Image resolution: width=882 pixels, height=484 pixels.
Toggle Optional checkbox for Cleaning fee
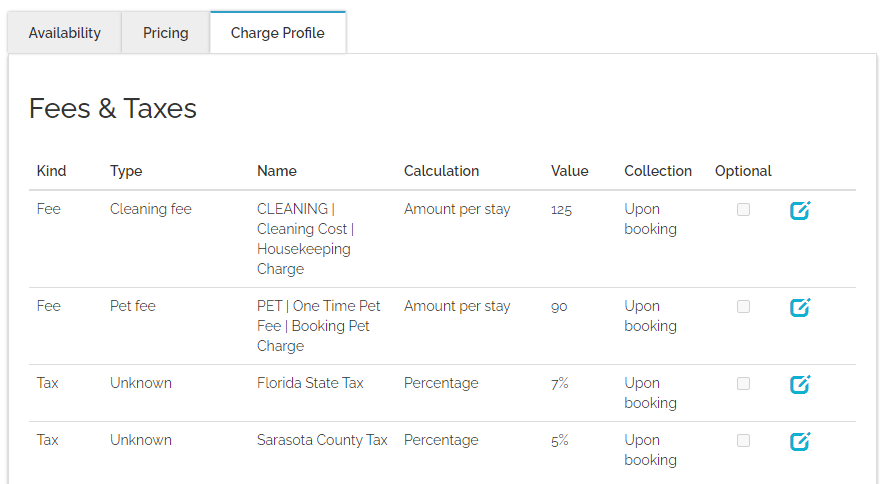(x=743, y=210)
